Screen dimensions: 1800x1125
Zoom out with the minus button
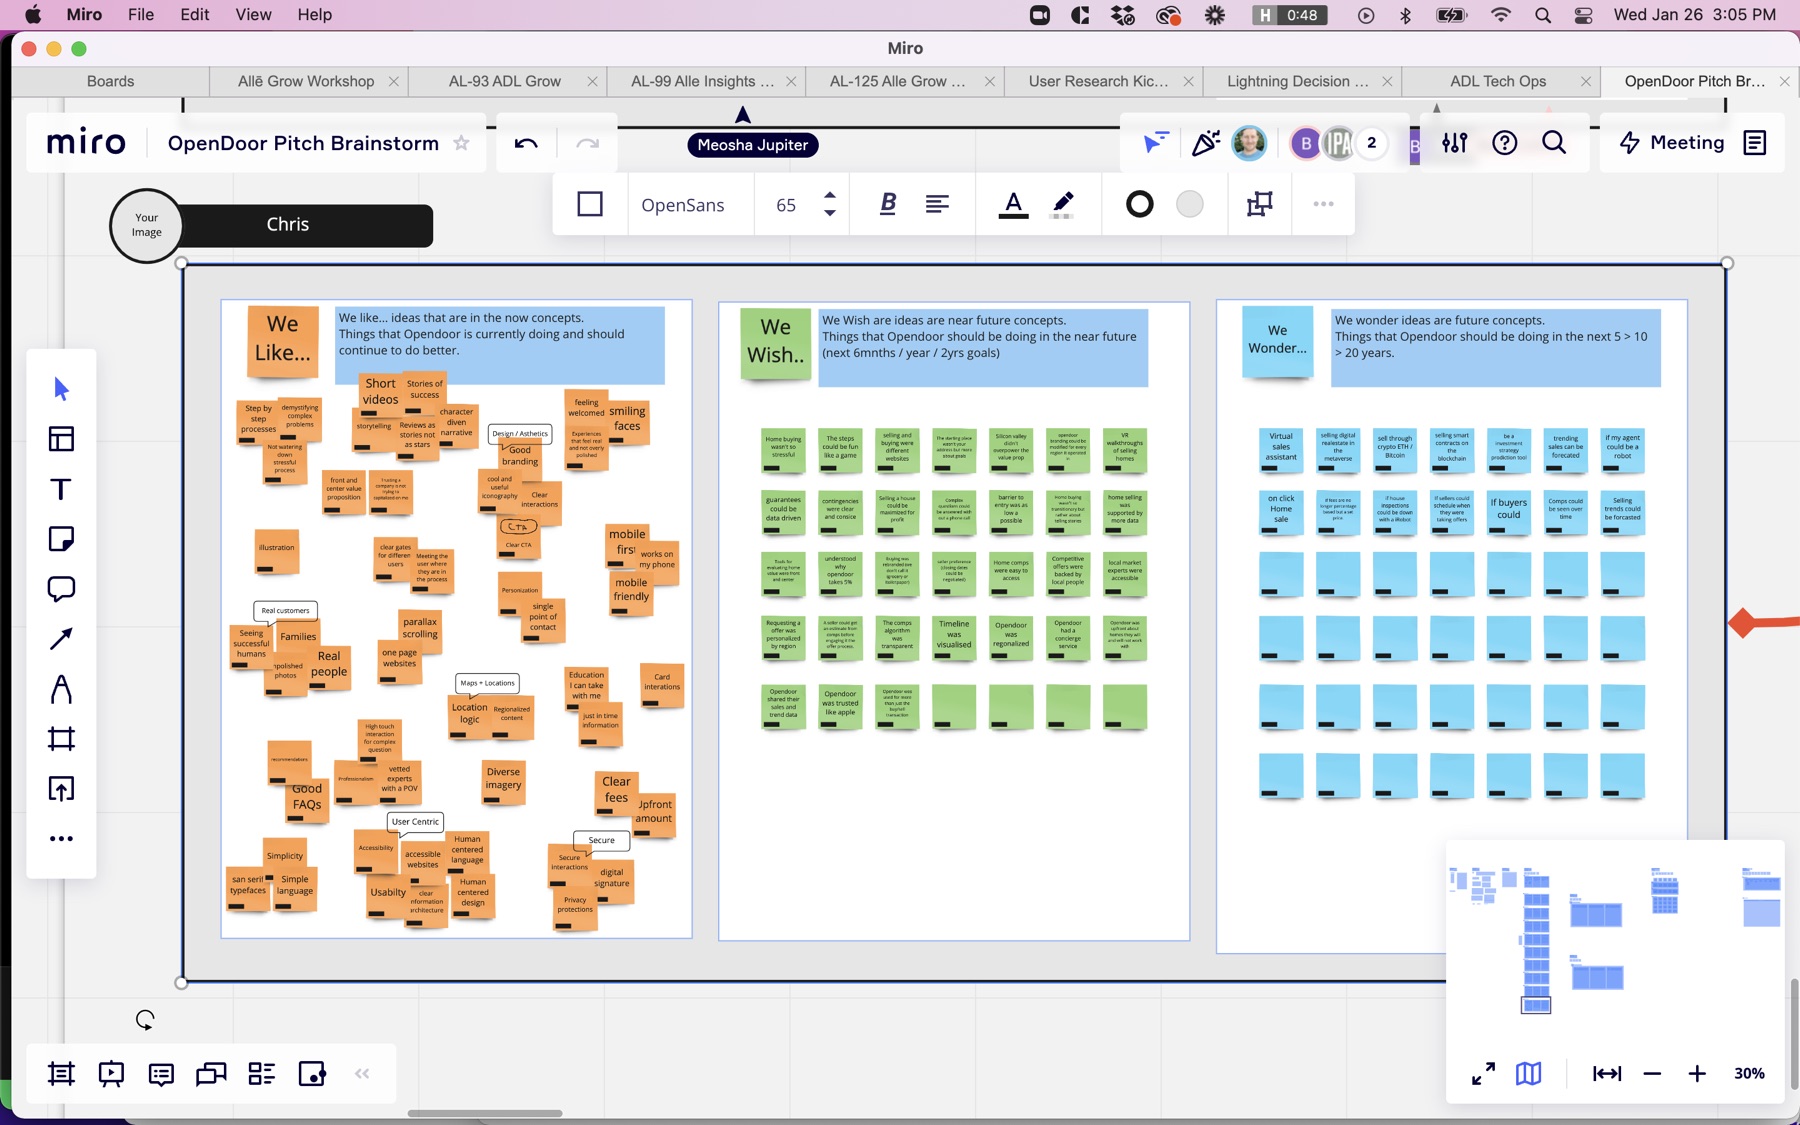[x=1652, y=1073]
